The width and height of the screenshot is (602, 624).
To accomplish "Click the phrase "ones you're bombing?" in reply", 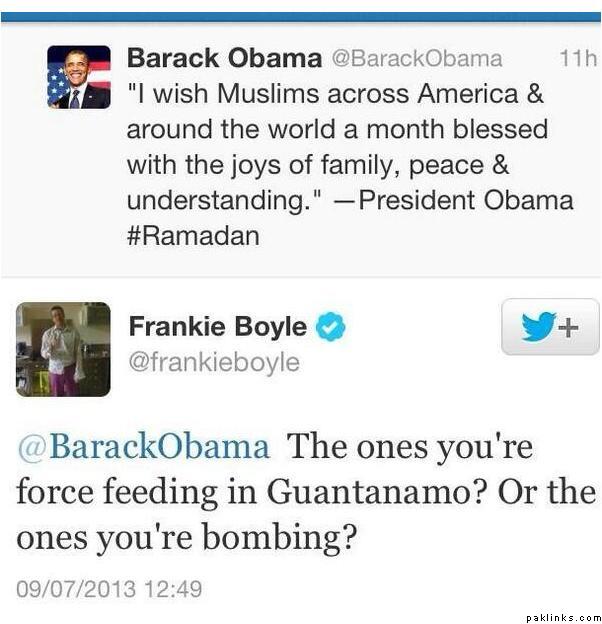I will coord(187,538).
